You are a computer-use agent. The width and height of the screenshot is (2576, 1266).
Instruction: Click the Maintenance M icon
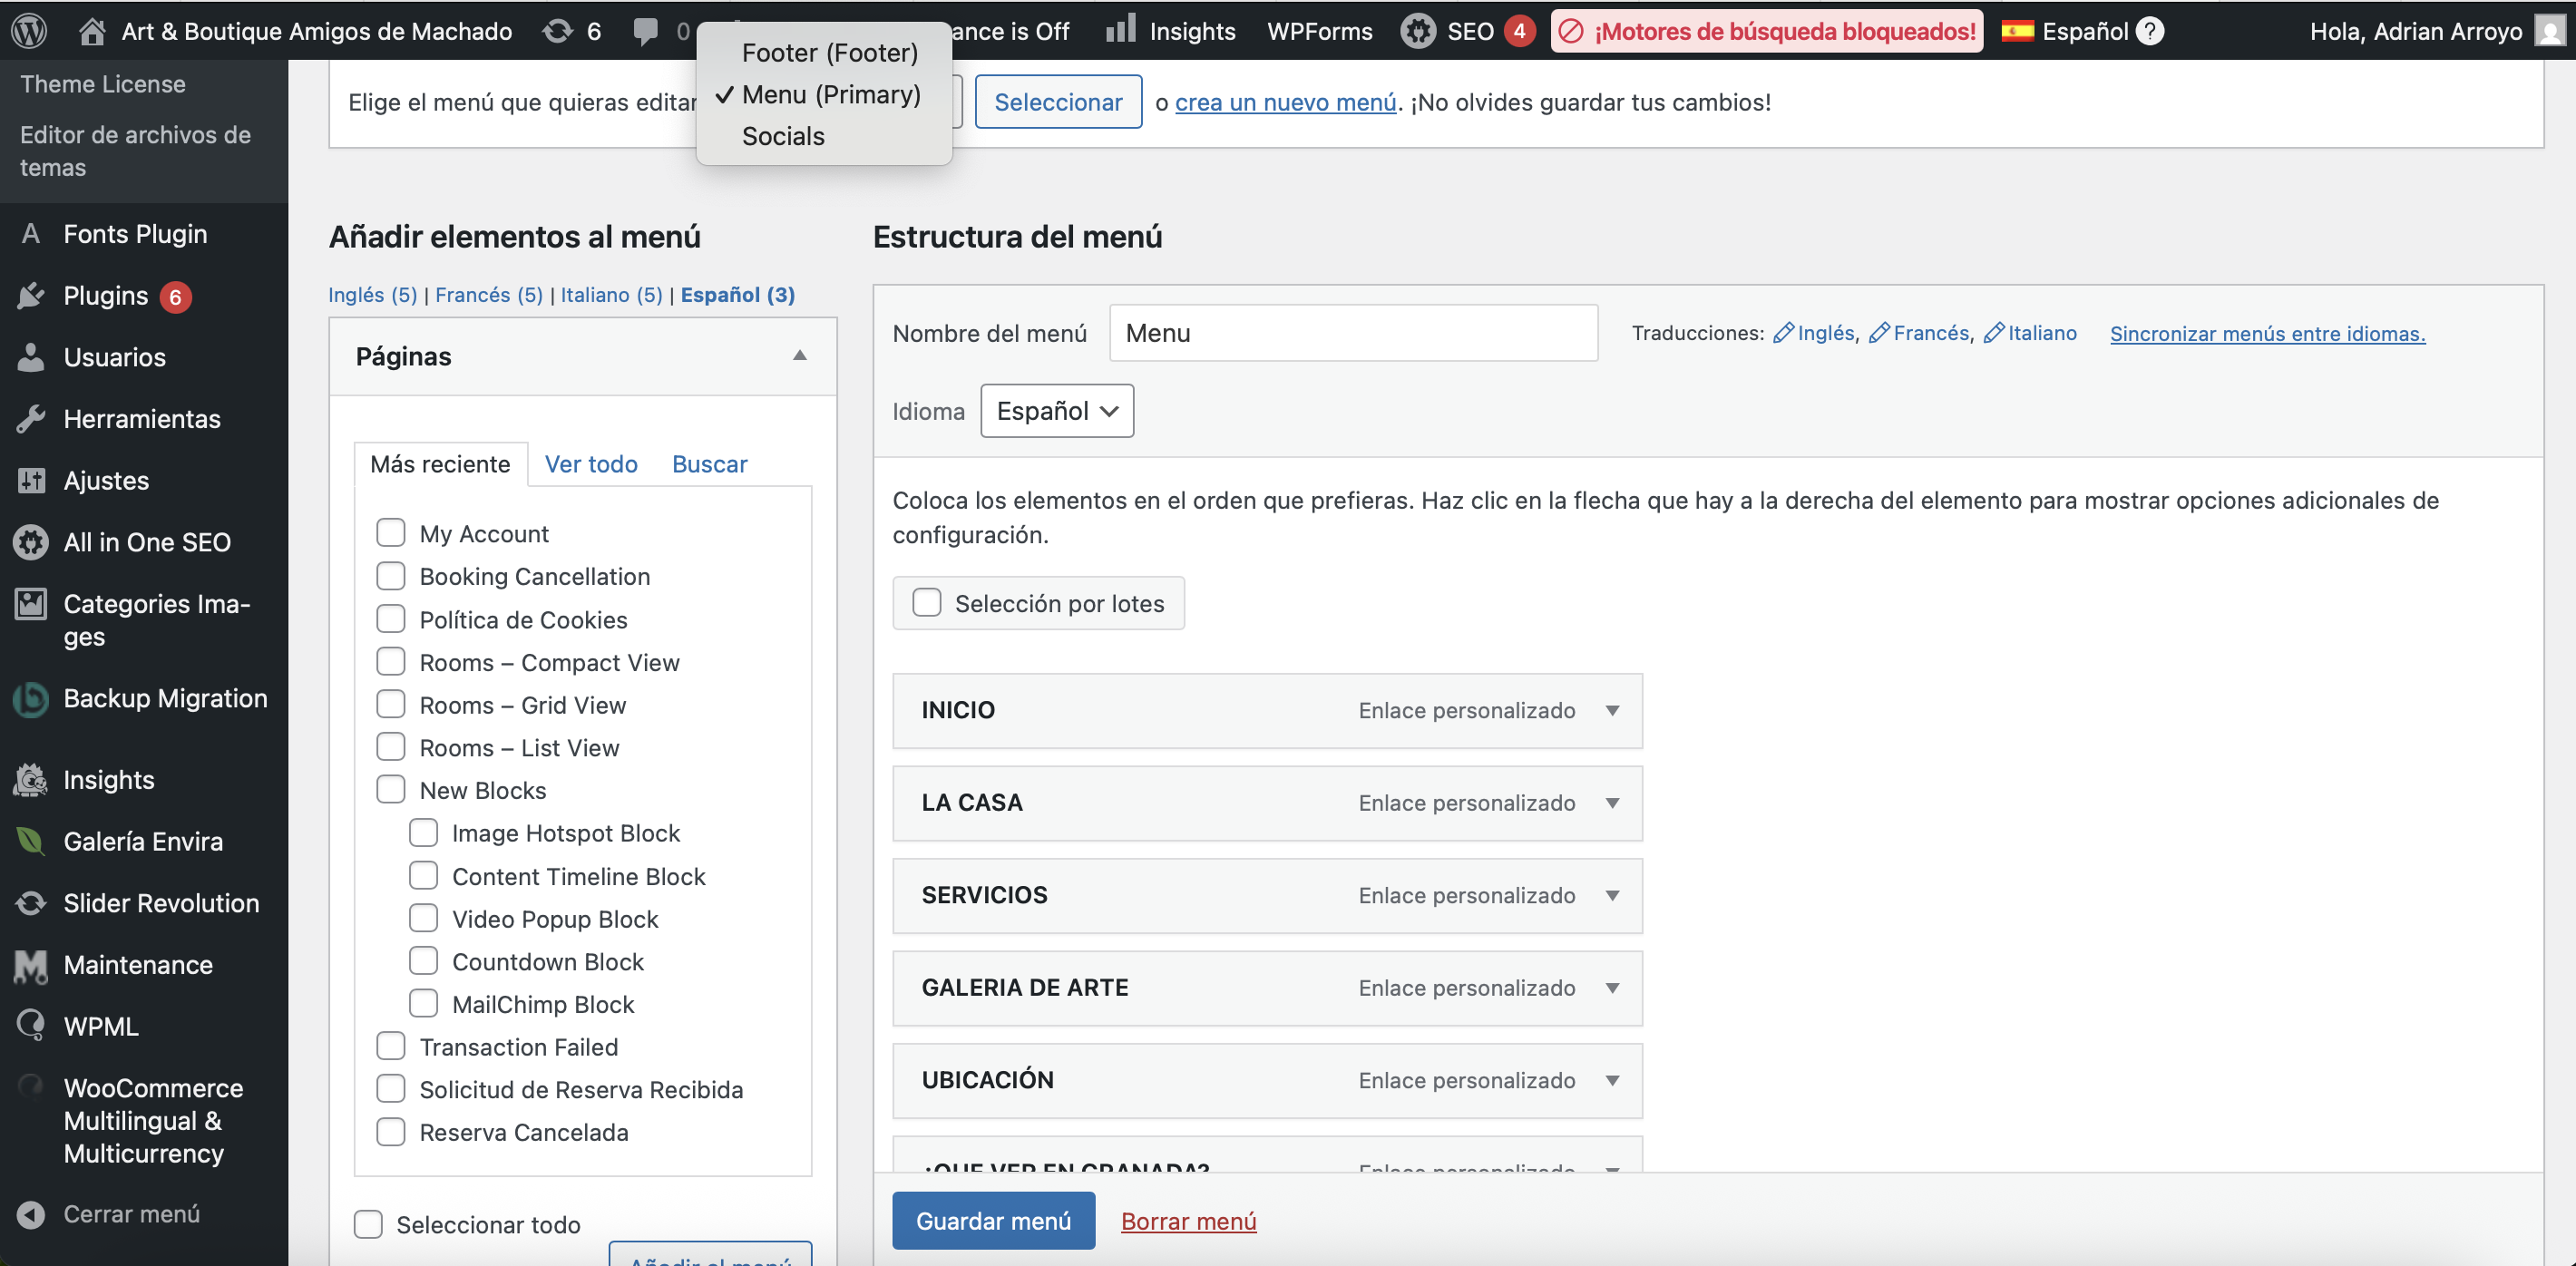coord(31,966)
